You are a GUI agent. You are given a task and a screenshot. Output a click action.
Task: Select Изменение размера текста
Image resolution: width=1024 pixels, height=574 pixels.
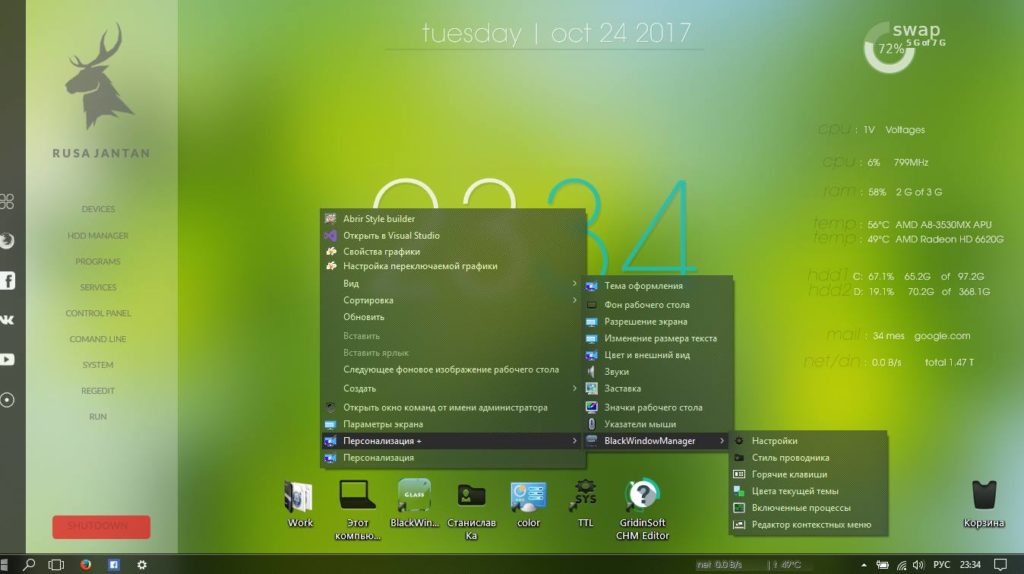(658, 339)
